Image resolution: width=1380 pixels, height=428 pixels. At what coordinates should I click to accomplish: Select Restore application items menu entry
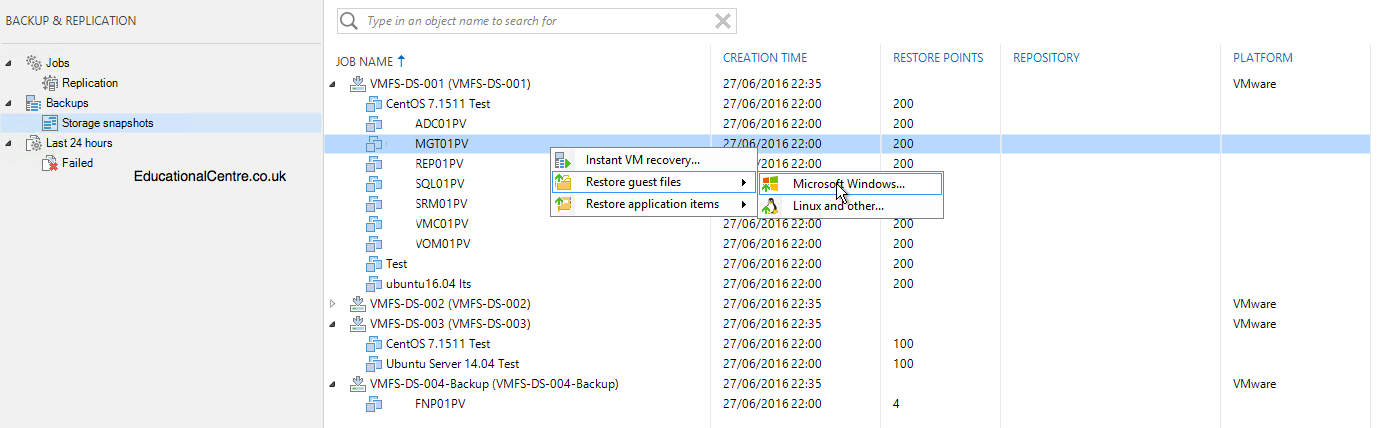tap(654, 204)
